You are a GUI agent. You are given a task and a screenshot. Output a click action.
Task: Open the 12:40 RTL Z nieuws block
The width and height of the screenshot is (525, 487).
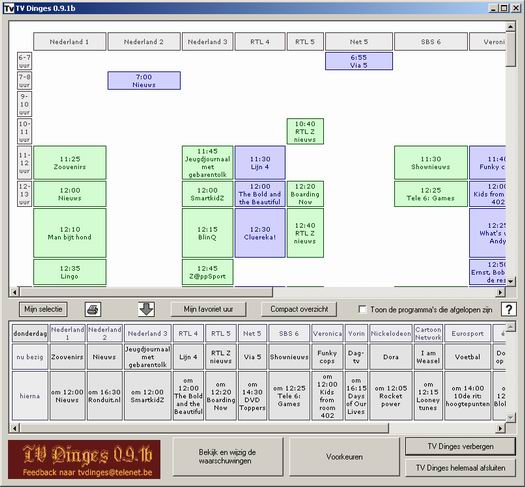point(305,233)
